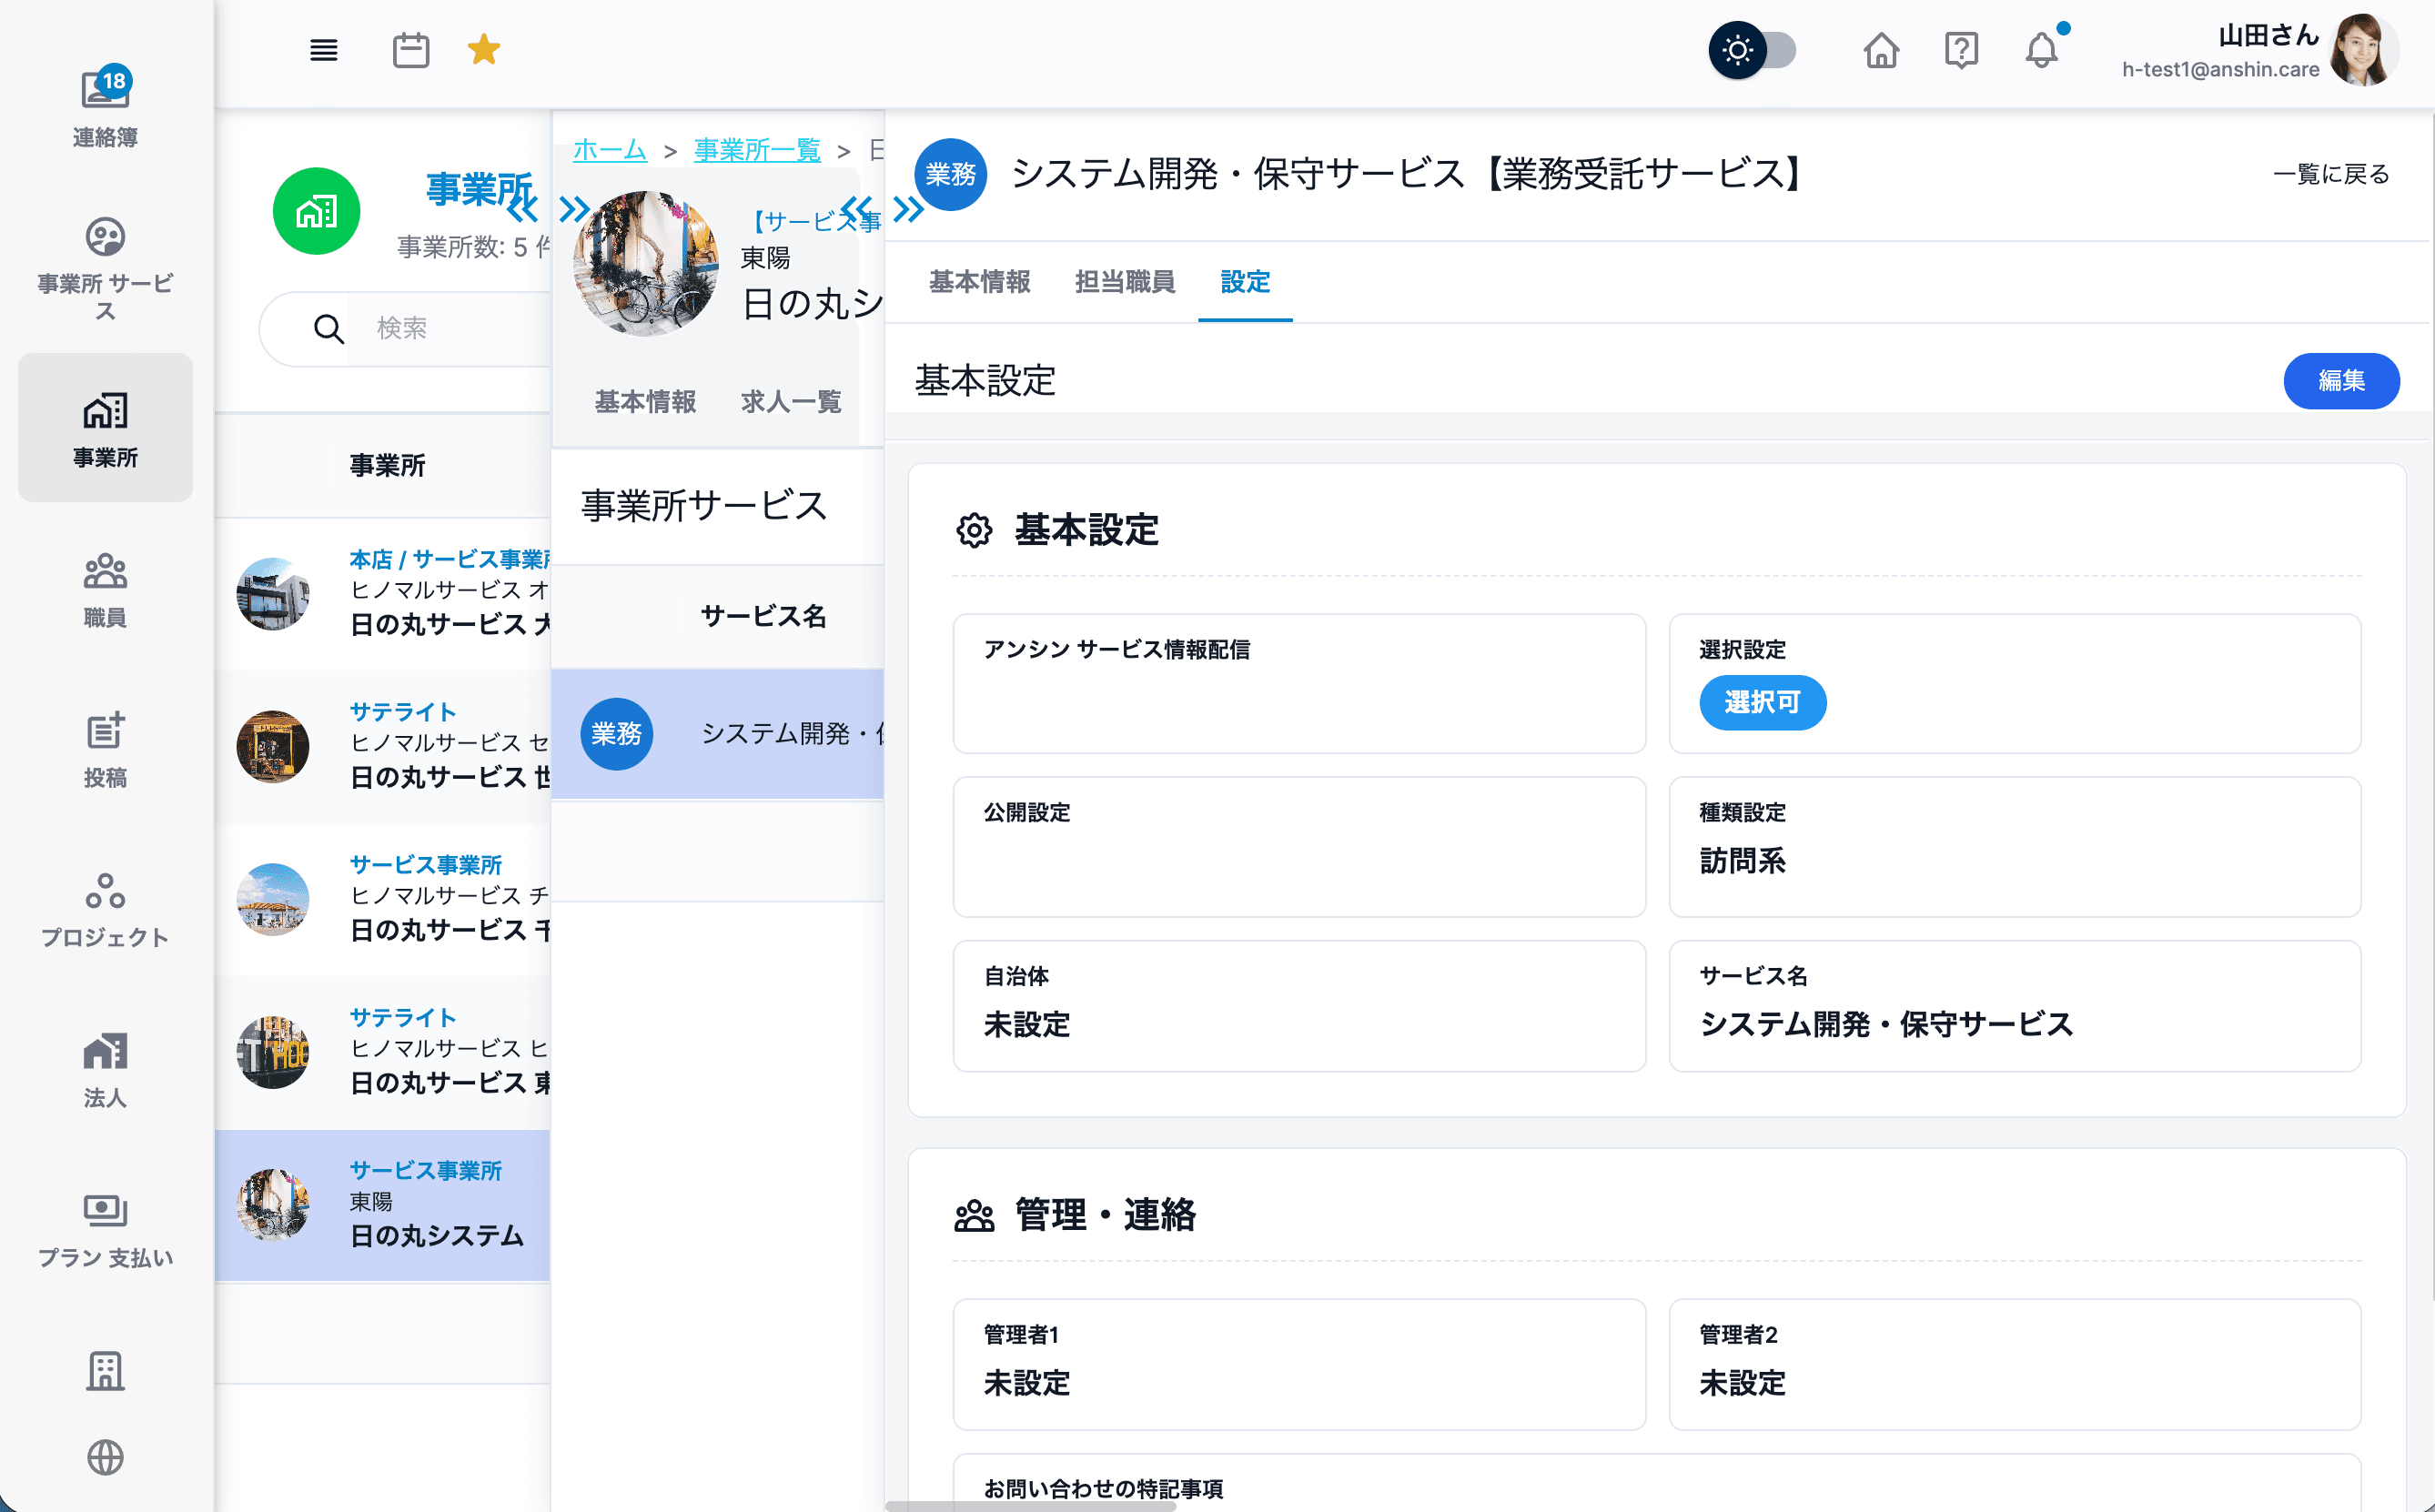Open the プロジェクト section

[105, 910]
